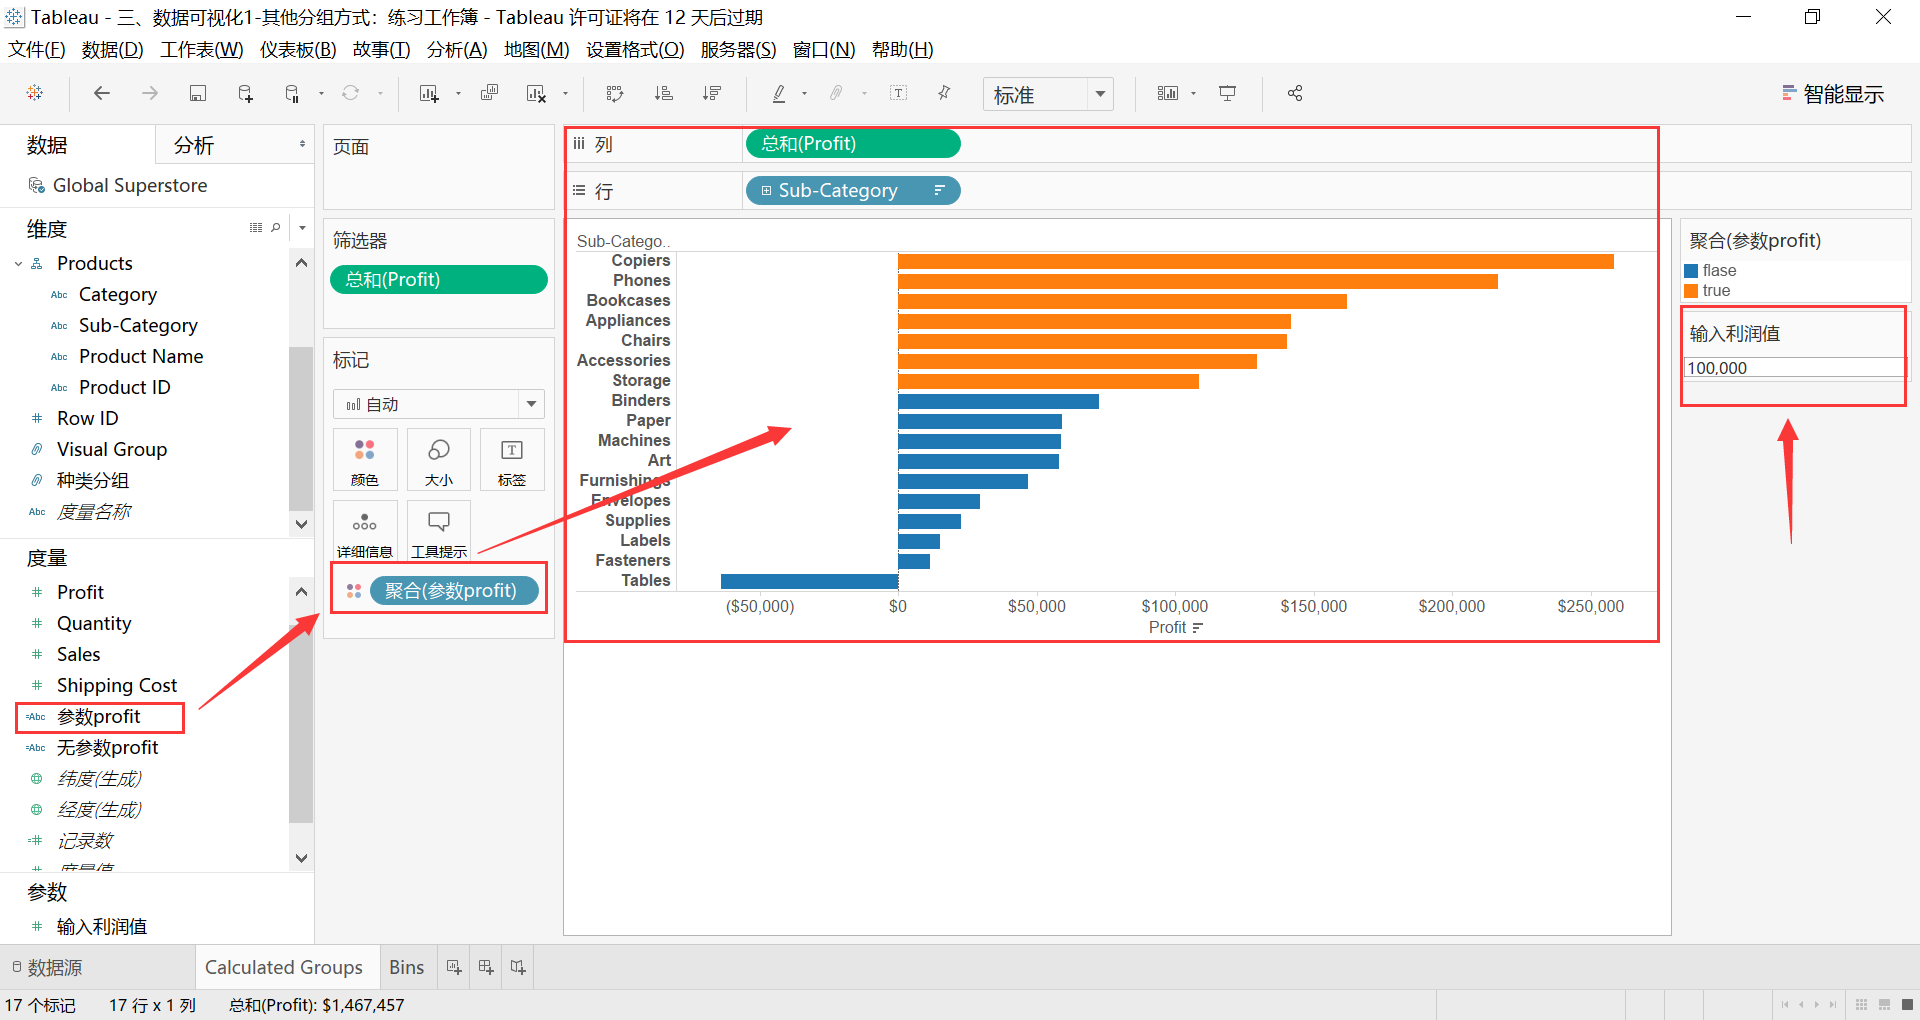Click the duplicate sheet icon
Image resolution: width=1920 pixels, height=1020 pixels.
489,93
